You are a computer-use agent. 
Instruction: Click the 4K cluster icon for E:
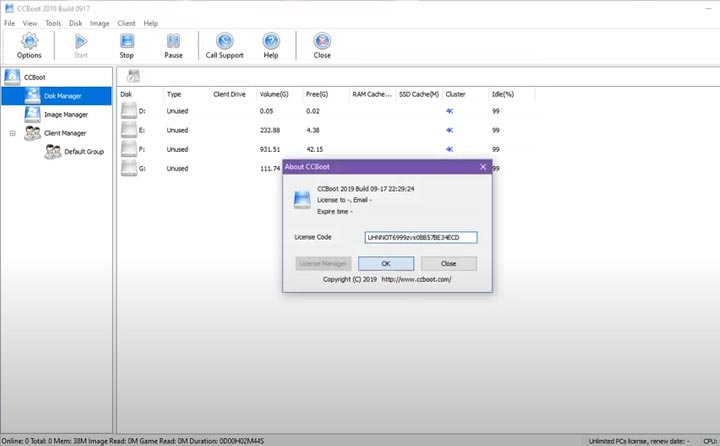coord(450,130)
